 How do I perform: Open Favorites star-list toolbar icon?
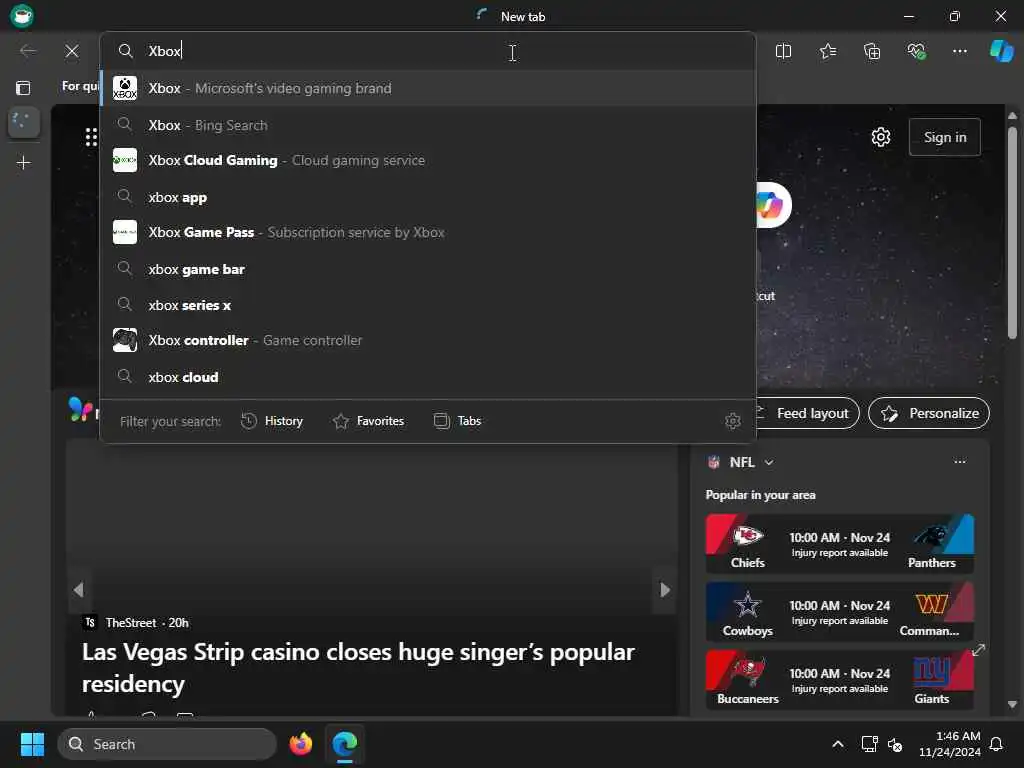coord(827,51)
